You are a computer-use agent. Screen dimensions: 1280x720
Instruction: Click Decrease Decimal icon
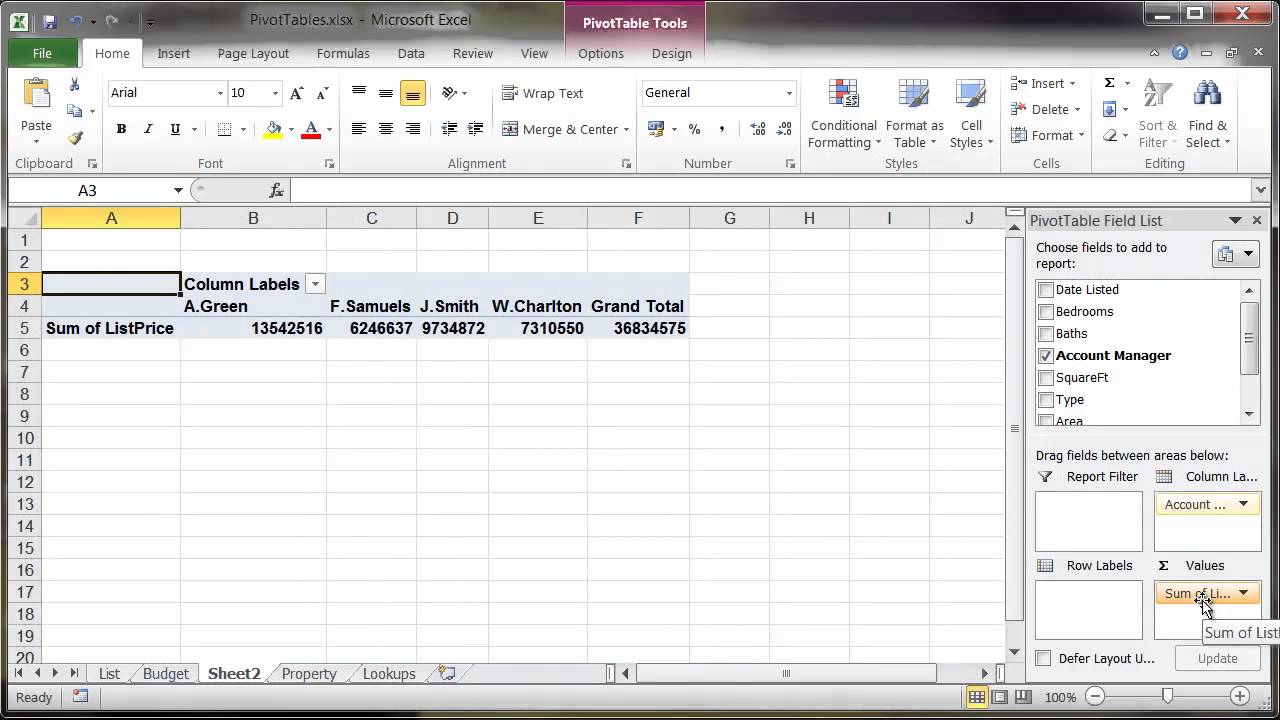[x=783, y=129]
